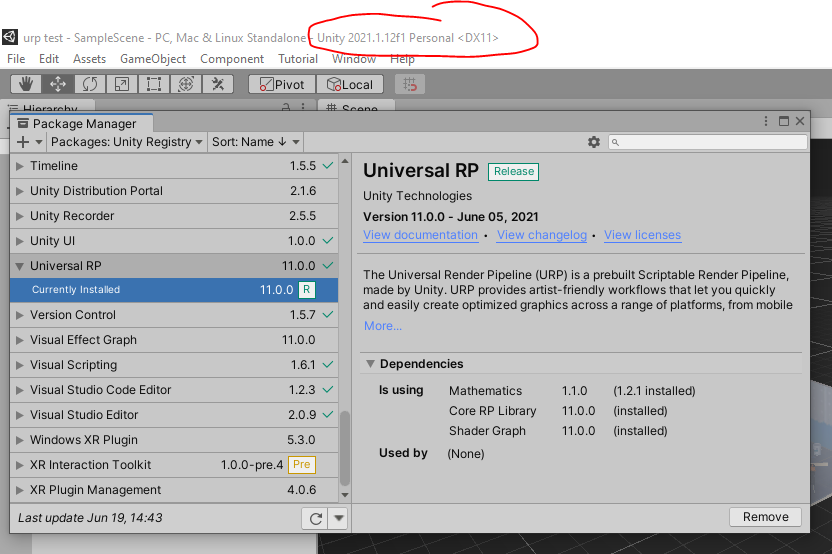The image size is (832, 554).
Task: Open View licenses link
Action: [643, 235]
